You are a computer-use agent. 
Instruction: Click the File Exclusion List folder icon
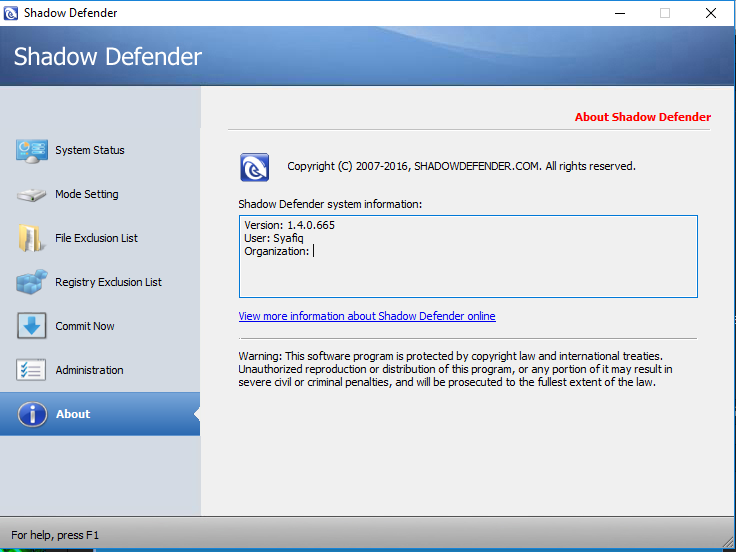coord(31,238)
